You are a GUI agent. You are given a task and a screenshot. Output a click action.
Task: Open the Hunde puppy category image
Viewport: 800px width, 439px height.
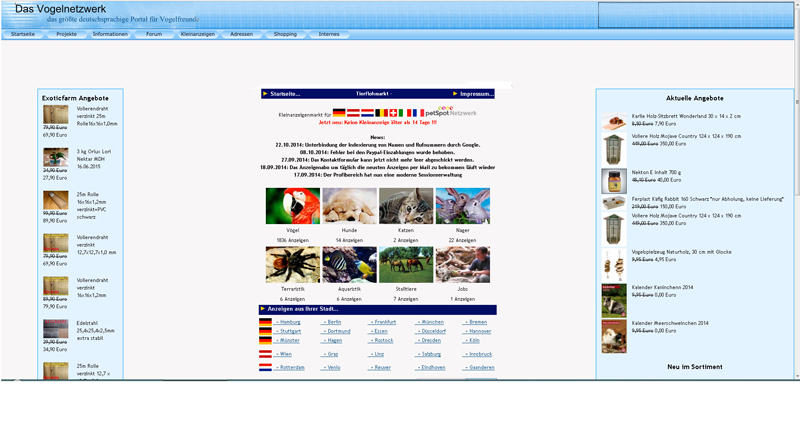pos(349,206)
